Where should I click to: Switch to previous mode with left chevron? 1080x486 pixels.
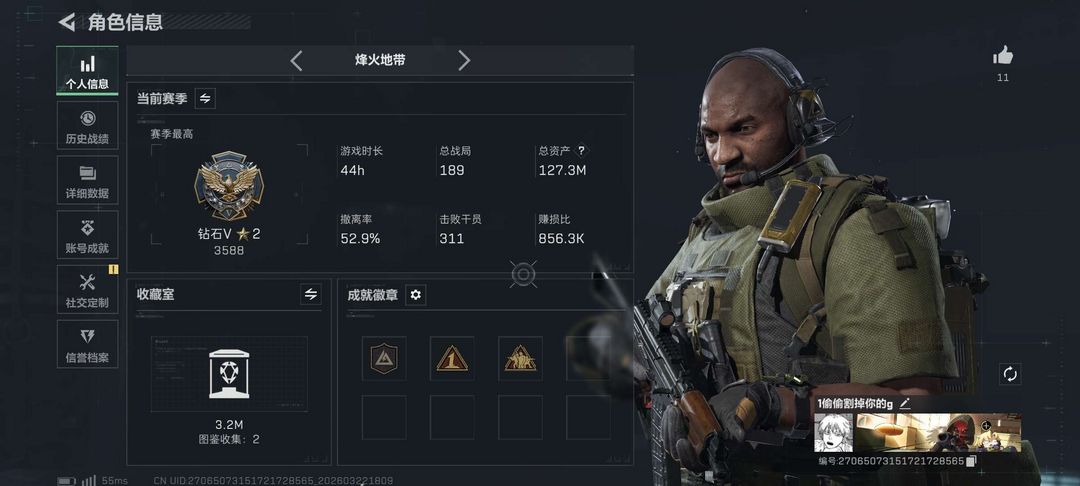tap(296, 61)
